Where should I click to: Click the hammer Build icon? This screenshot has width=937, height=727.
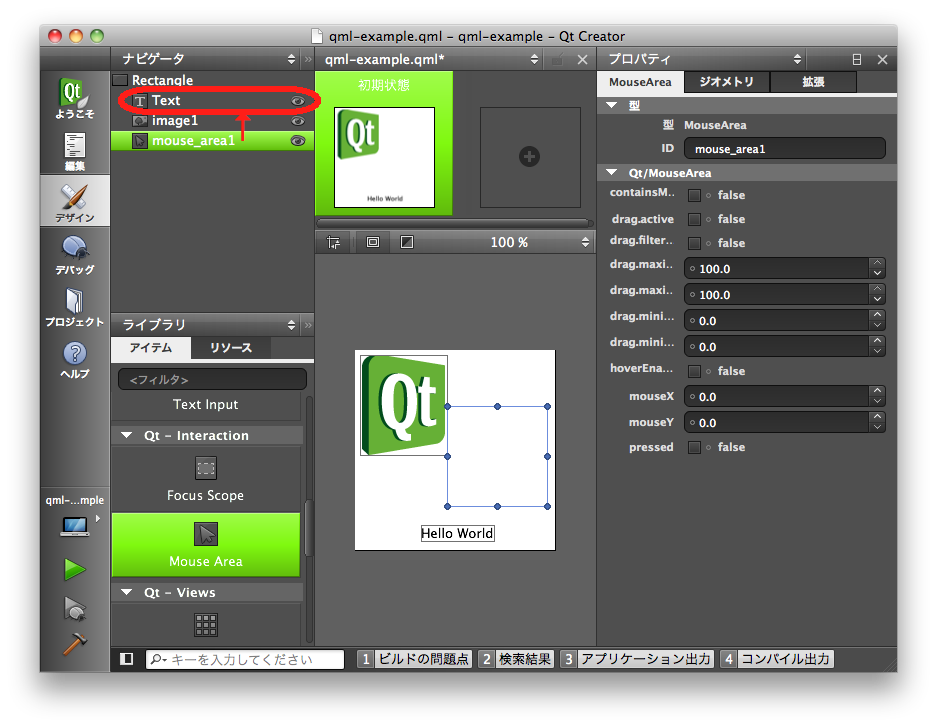tap(75, 645)
